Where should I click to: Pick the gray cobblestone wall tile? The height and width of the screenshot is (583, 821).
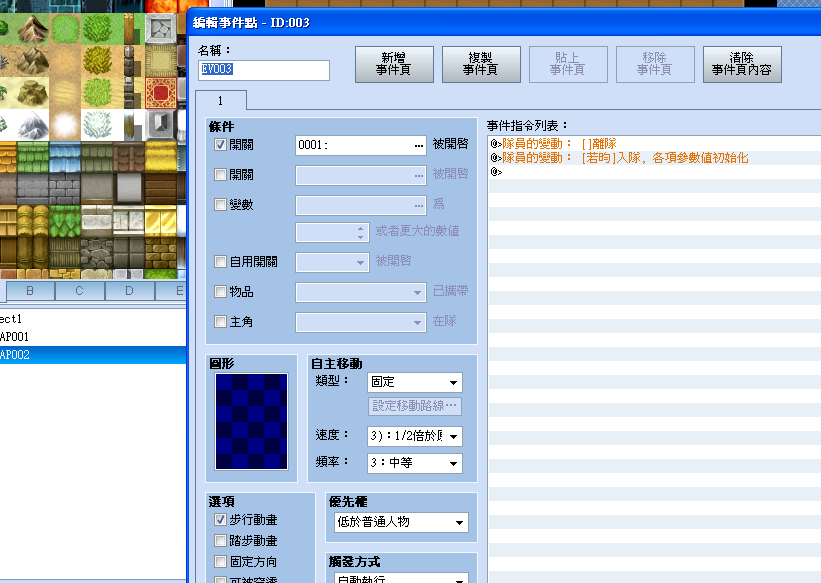pyautogui.click(x=96, y=252)
